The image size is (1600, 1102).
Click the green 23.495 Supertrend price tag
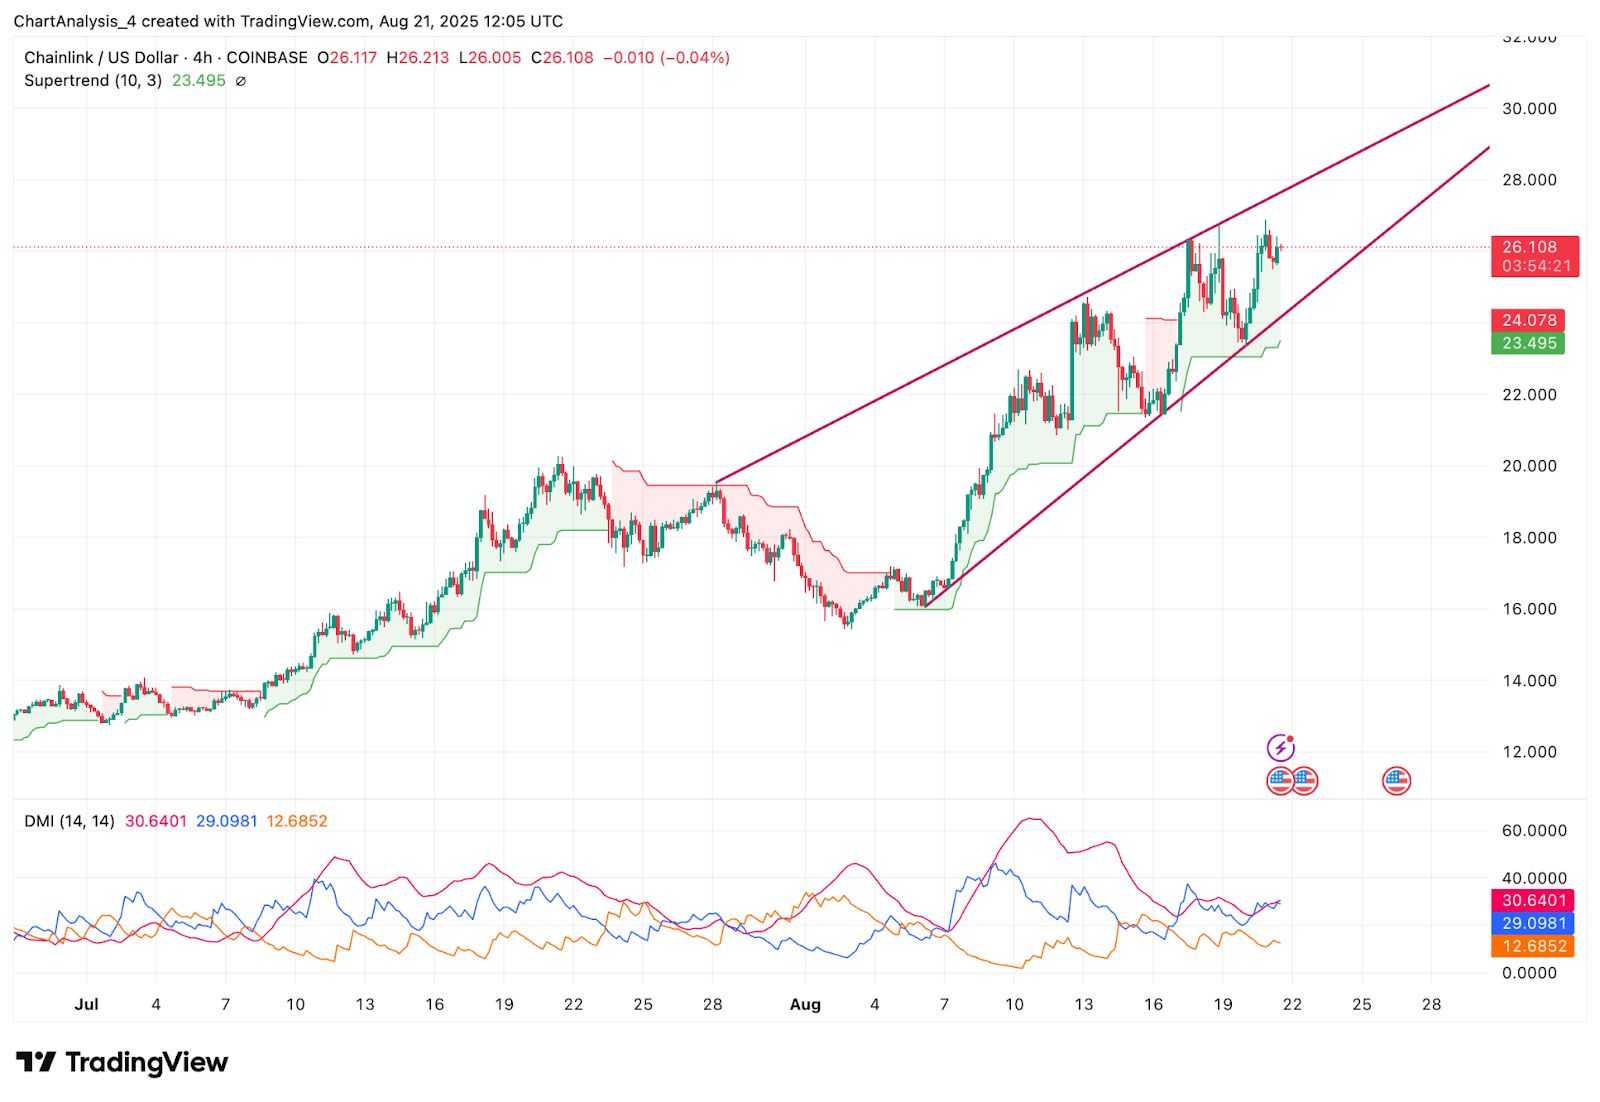coord(1528,343)
